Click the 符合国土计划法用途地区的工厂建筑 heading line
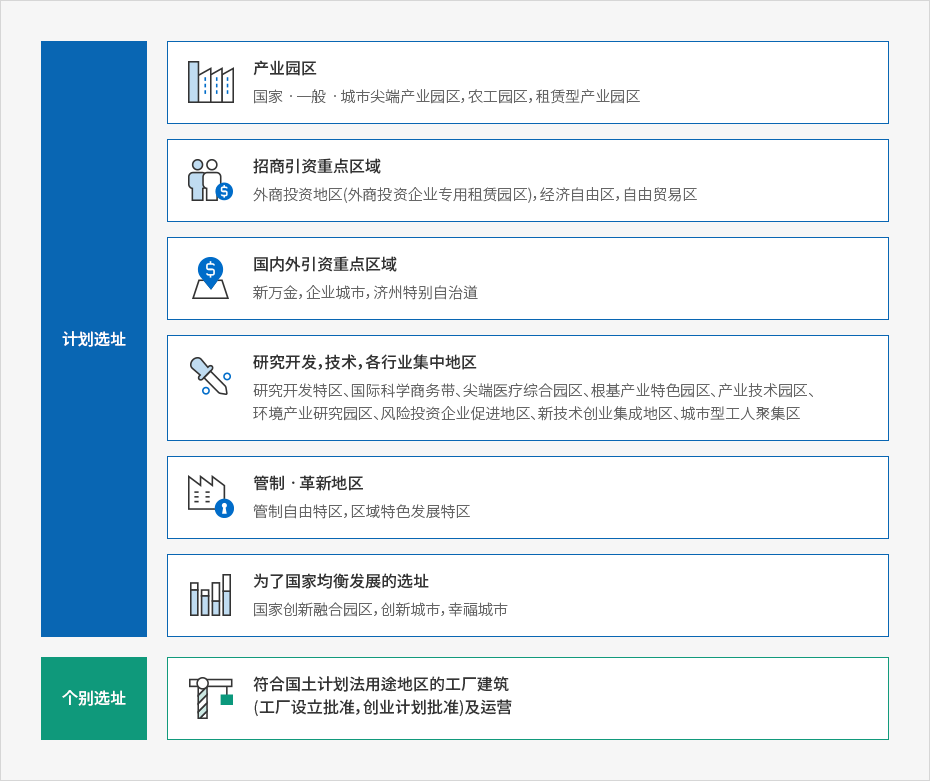930x781 pixels. pyautogui.click(x=381, y=684)
